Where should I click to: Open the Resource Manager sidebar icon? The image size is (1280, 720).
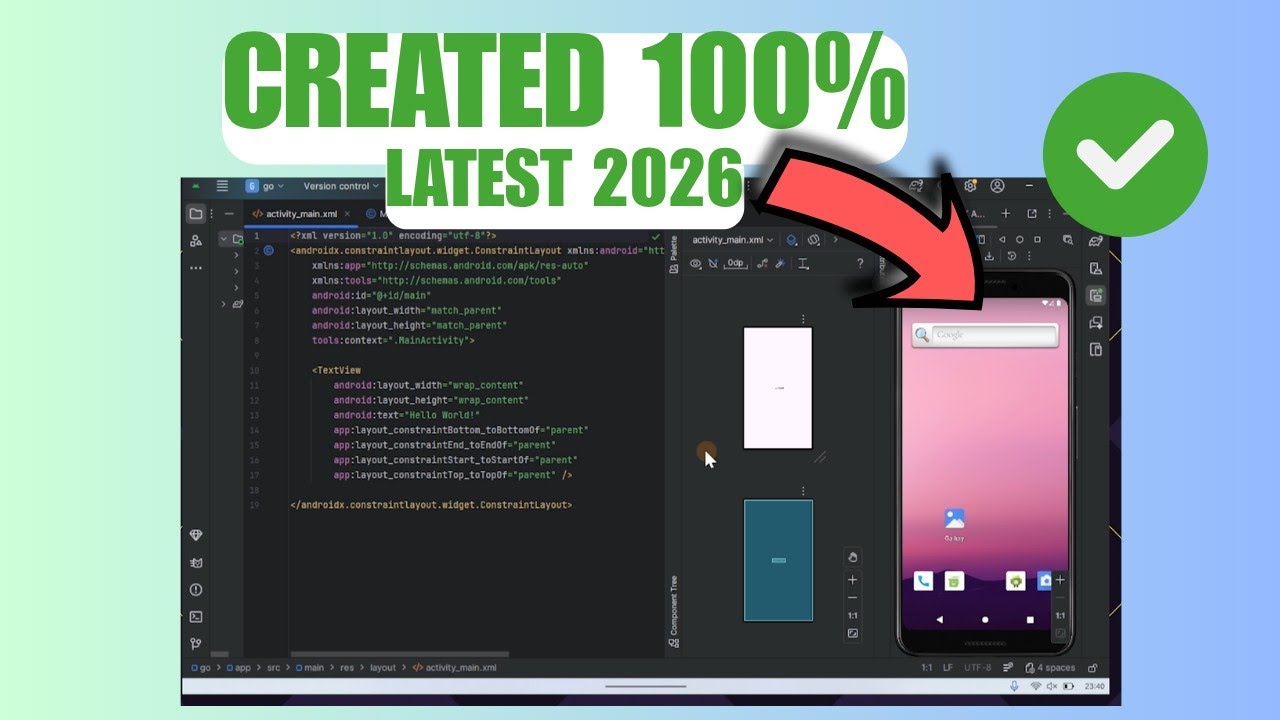tap(196, 241)
